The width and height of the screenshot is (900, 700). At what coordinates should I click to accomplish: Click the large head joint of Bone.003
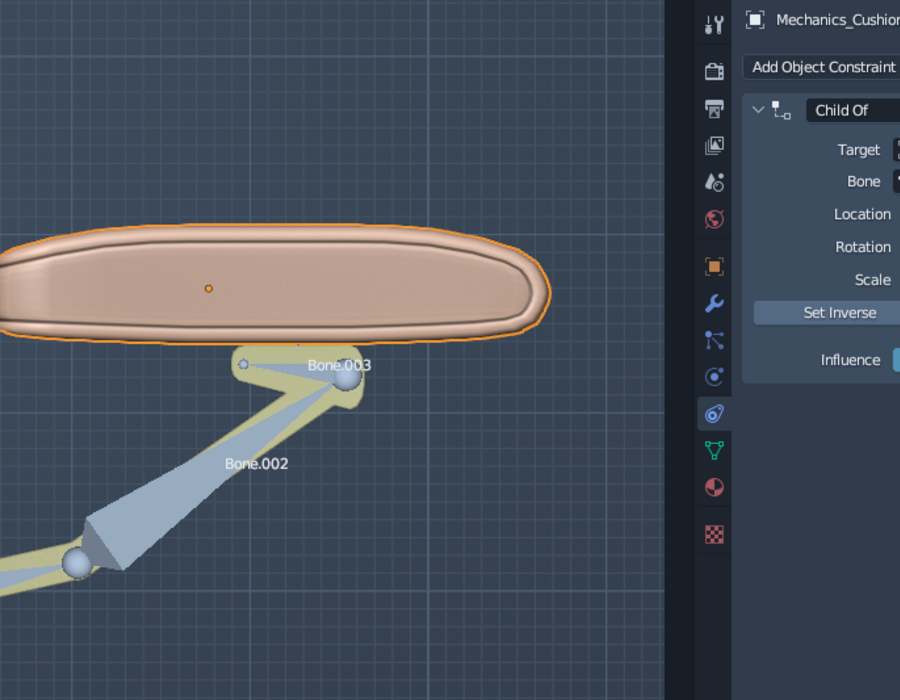click(x=347, y=376)
